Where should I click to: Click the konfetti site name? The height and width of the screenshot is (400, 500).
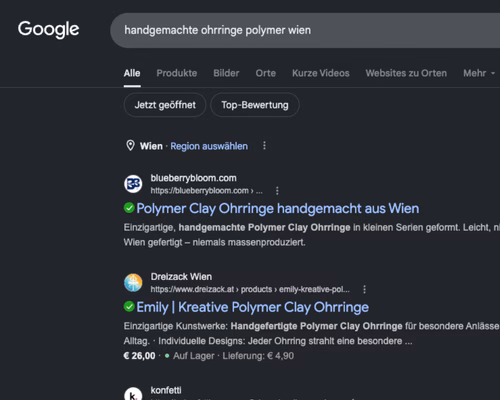[x=166, y=390]
